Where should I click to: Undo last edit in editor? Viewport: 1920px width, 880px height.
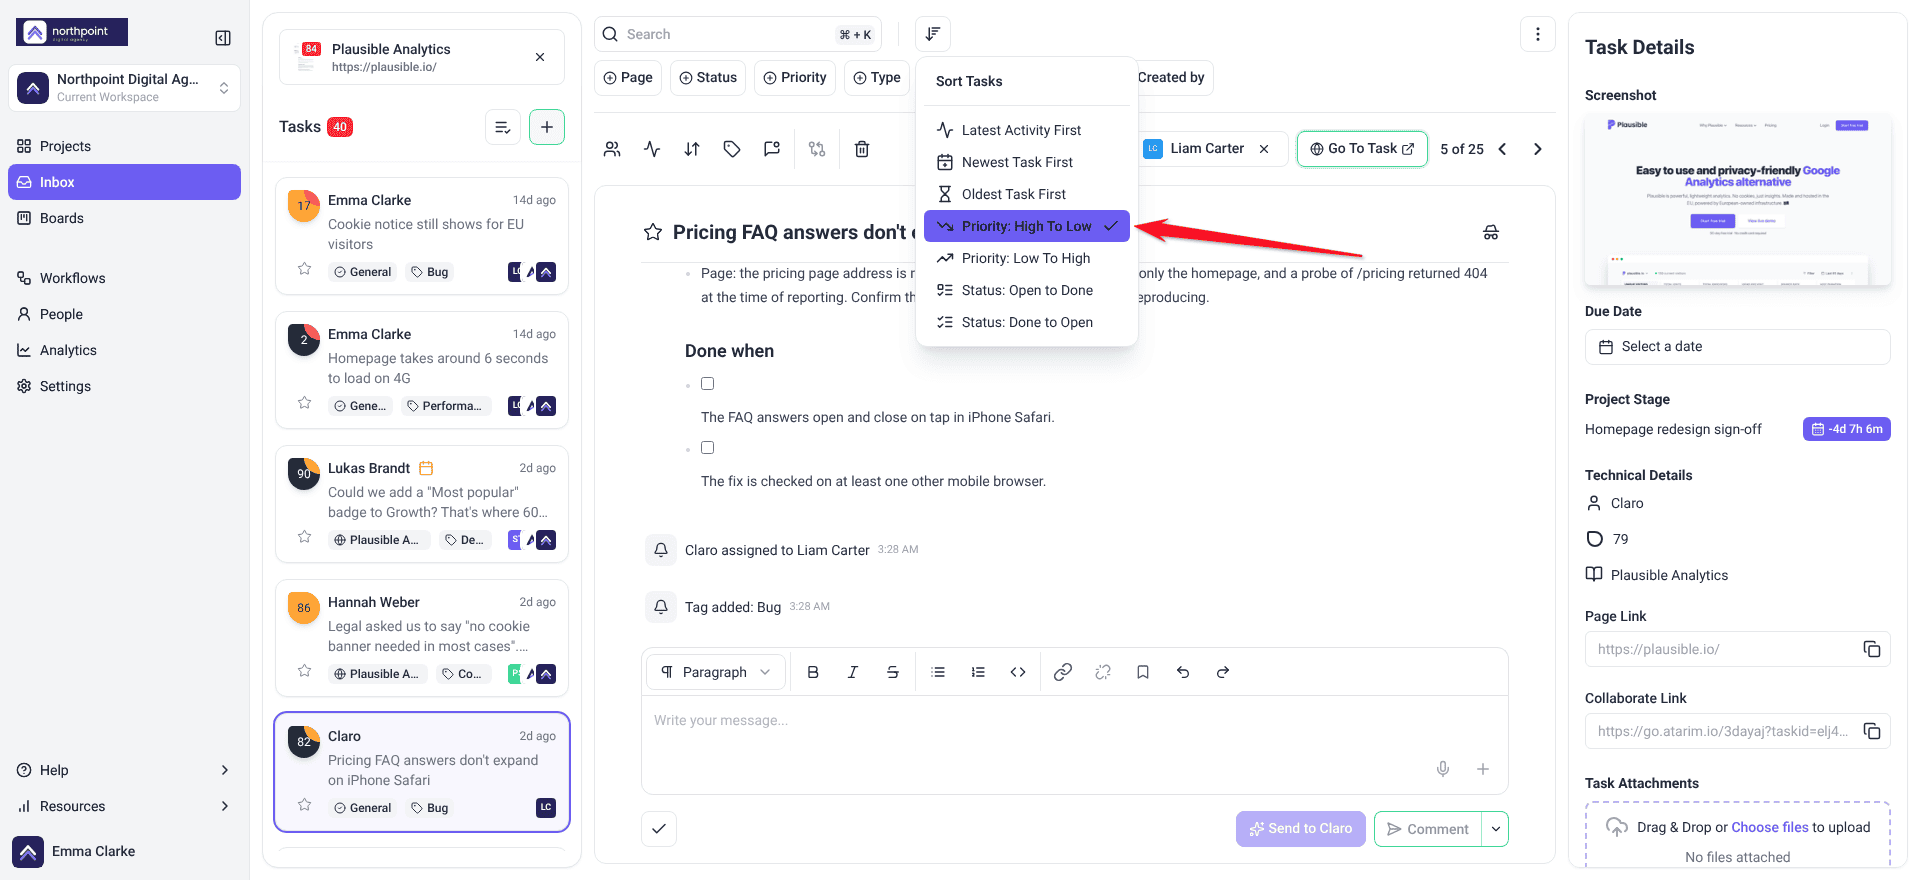point(1183,672)
